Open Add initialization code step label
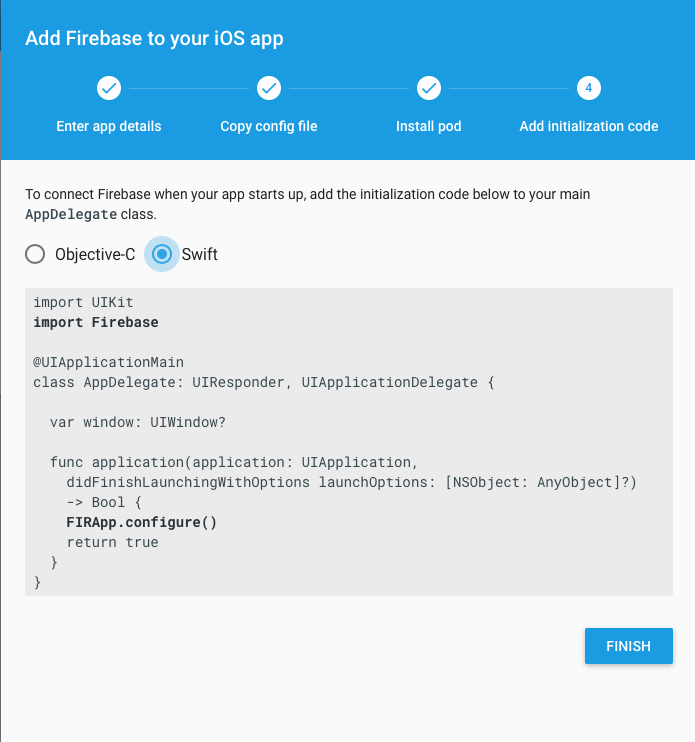The width and height of the screenshot is (695, 742). 589,126
